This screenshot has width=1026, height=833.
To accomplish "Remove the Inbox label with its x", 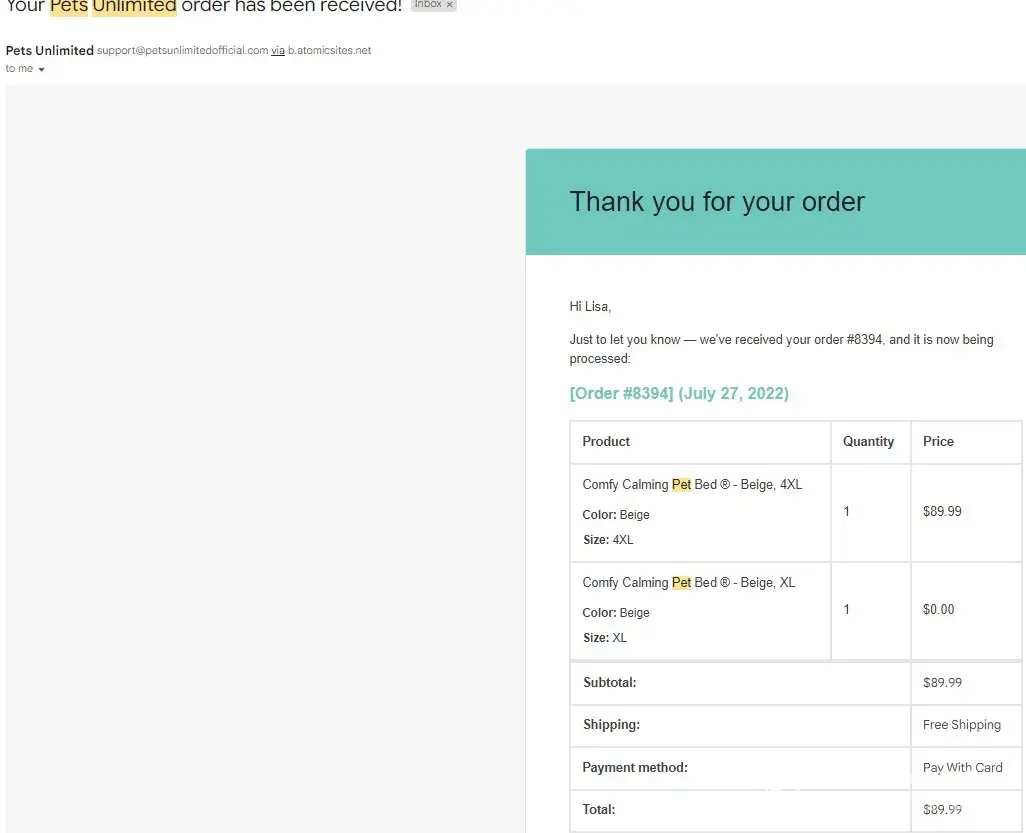I will (x=450, y=5).
